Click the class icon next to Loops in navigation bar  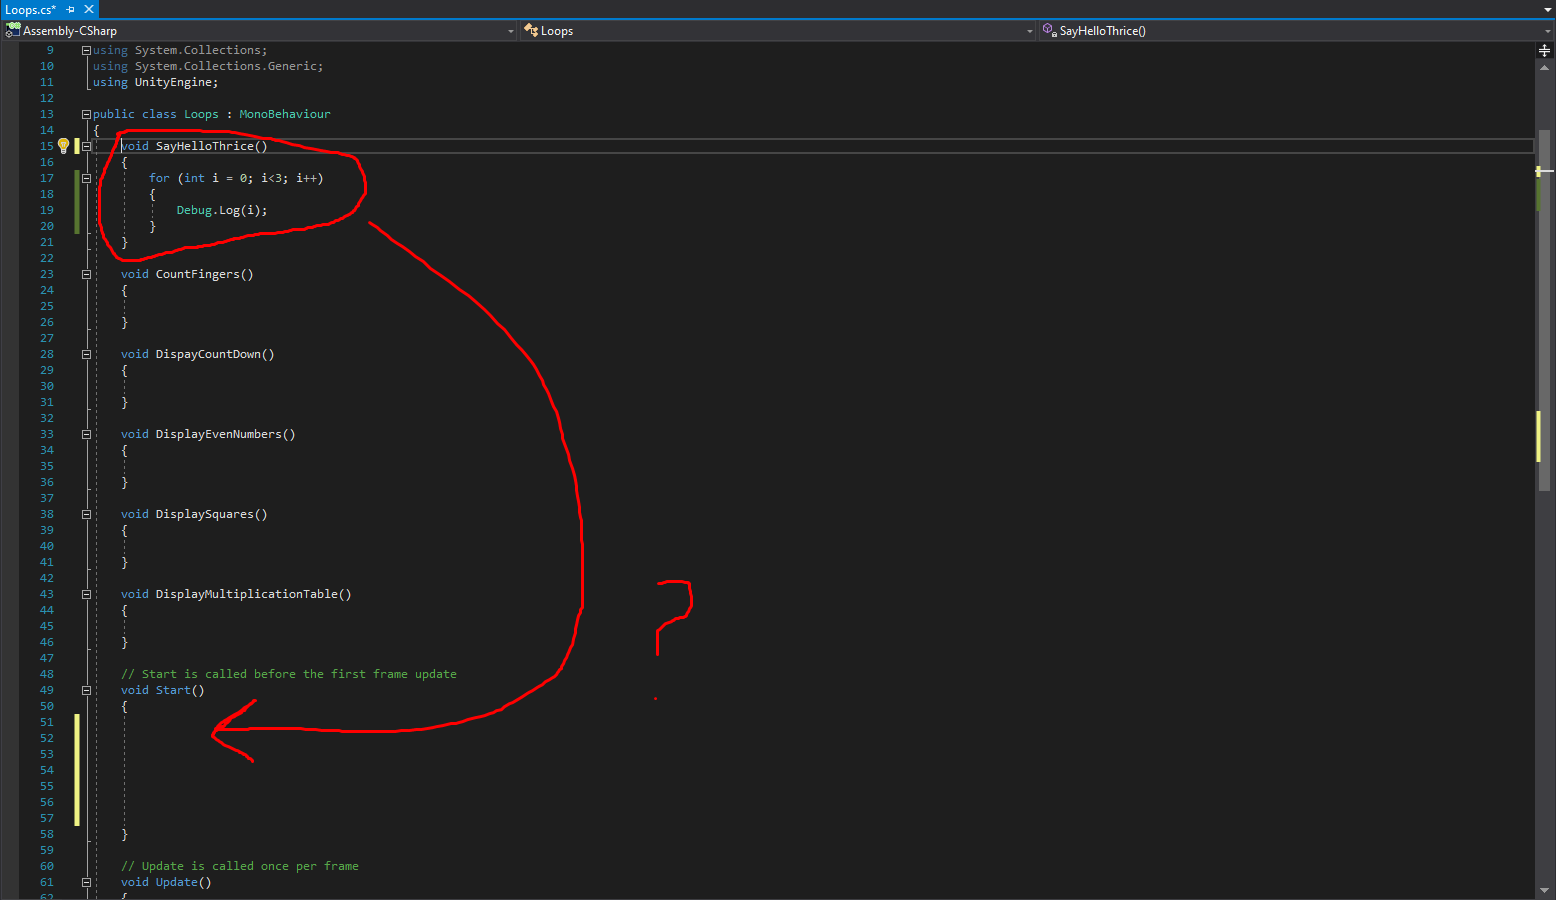point(532,30)
